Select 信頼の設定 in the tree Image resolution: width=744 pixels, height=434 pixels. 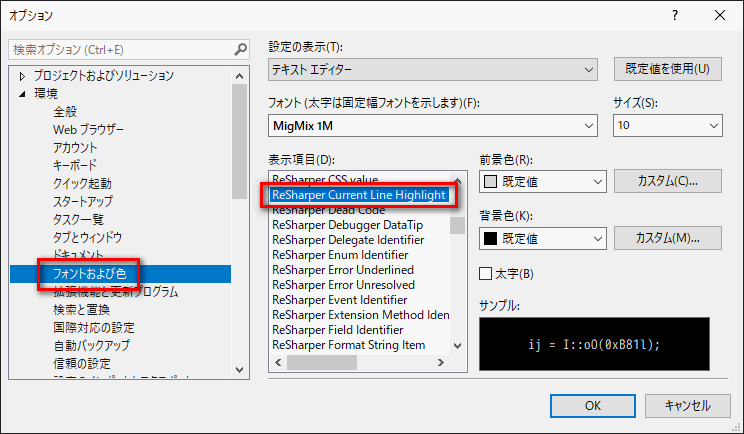82,364
